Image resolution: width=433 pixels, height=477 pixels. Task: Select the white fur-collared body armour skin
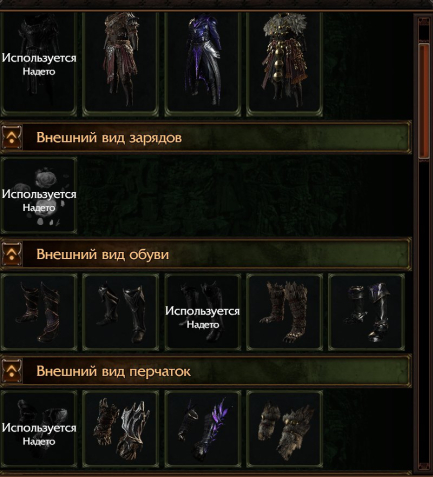(284, 64)
